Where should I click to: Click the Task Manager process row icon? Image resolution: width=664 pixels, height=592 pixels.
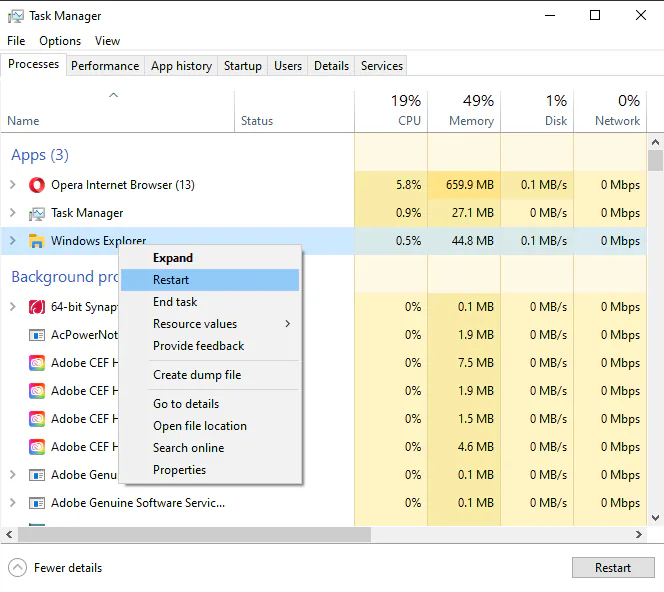37,213
